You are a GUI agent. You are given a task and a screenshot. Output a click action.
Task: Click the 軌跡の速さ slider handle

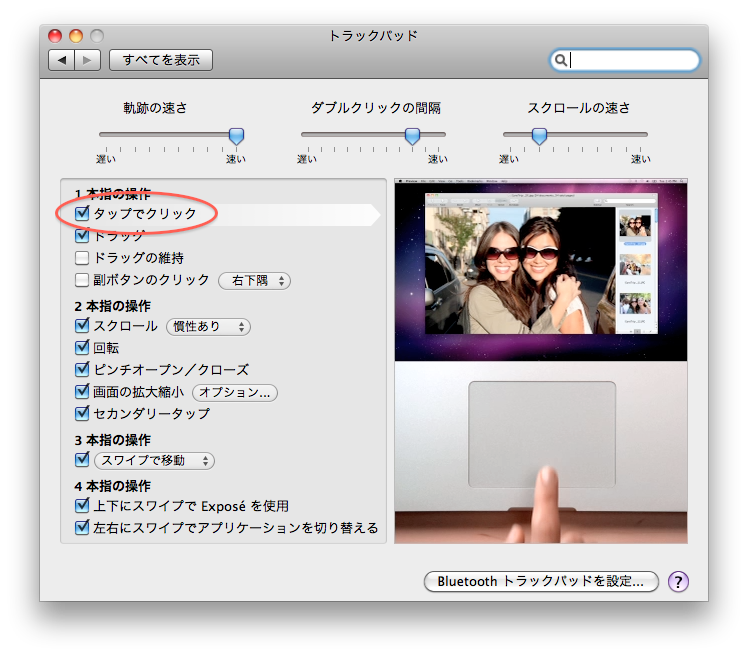[236, 136]
